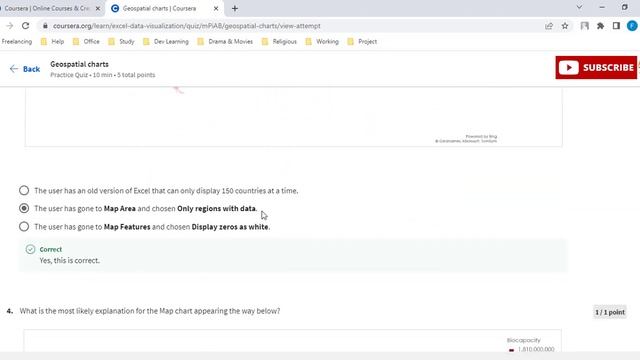The height and width of the screenshot is (360, 640).
Task: Toggle the browser side panel icon
Action: pyautogui.click(x=616, y=26)
